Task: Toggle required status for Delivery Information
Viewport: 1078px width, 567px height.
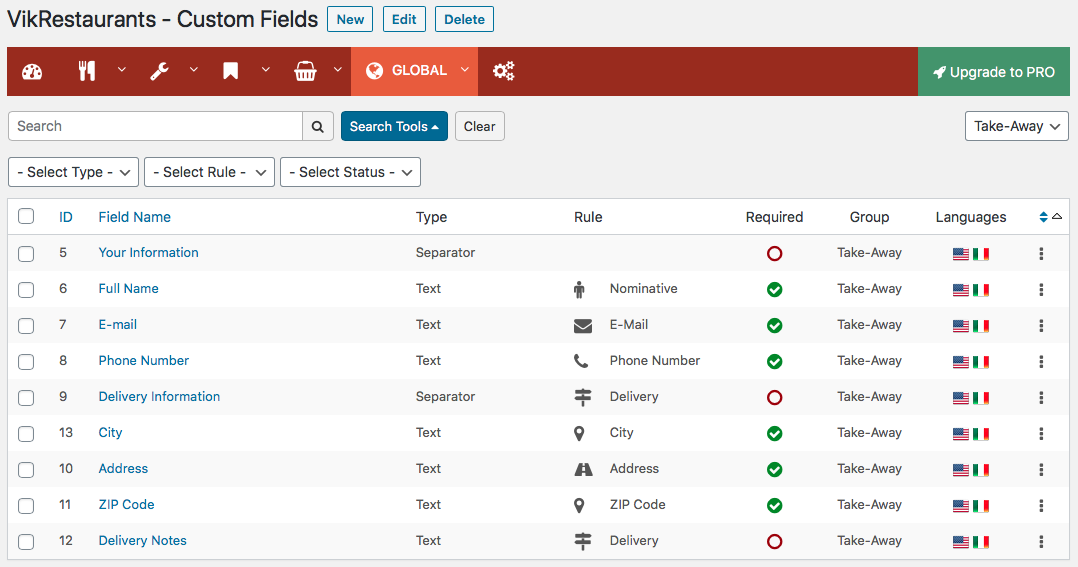Action: click(x=774, y=397)
